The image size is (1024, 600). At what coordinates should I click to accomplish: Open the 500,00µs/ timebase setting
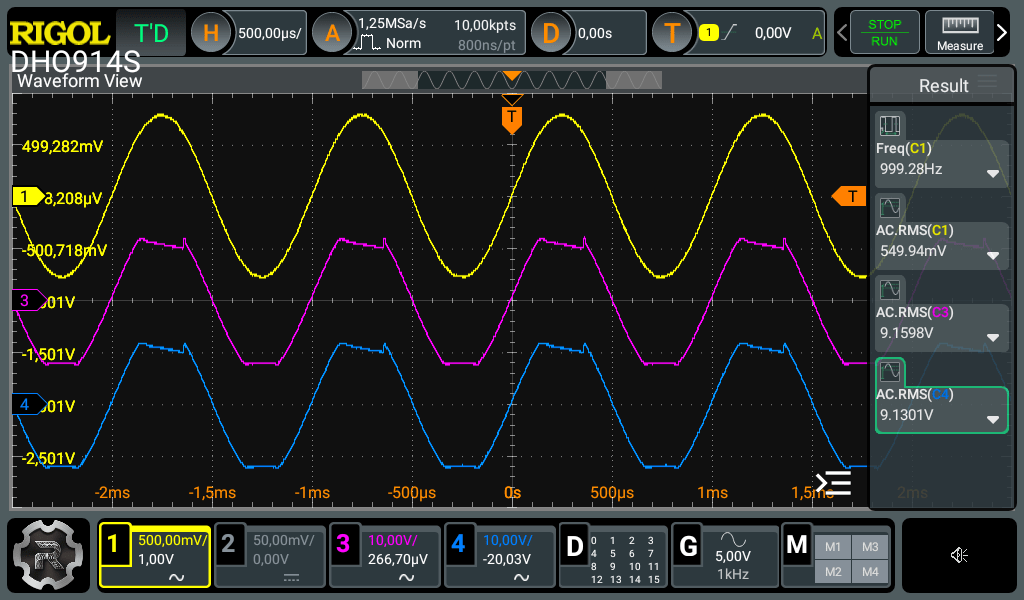coord(269,33)
